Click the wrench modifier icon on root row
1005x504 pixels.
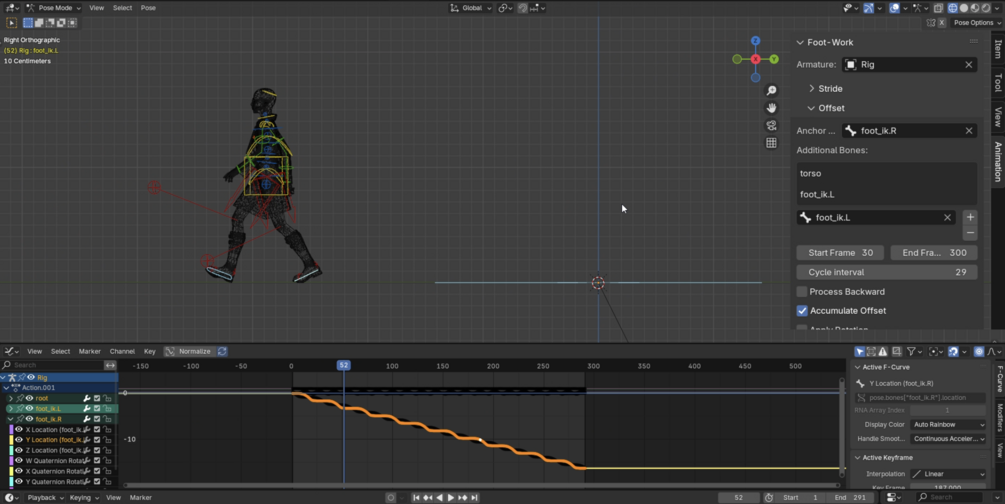tap(87, 398)
